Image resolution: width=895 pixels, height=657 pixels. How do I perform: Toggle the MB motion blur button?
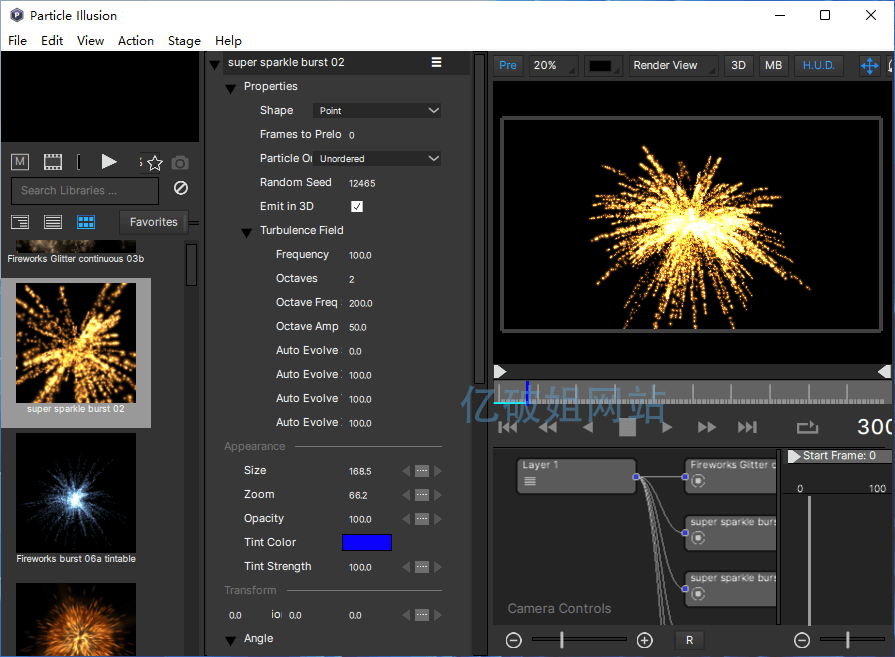coord(773,66)
